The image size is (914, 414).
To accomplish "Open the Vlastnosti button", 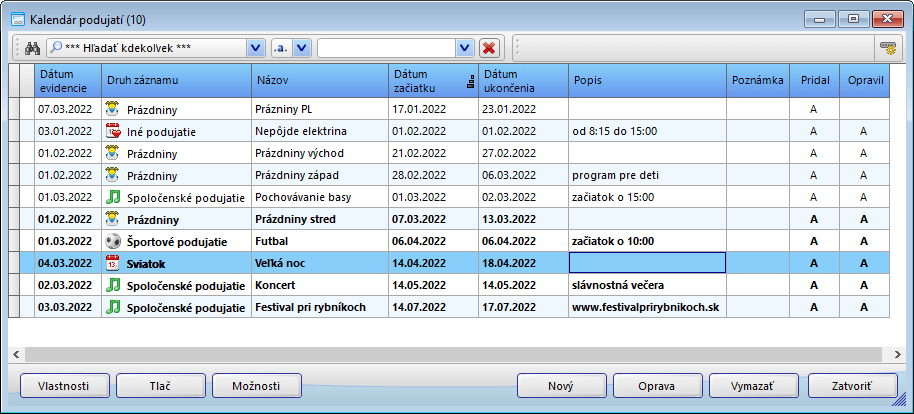I will pos(63,386).
